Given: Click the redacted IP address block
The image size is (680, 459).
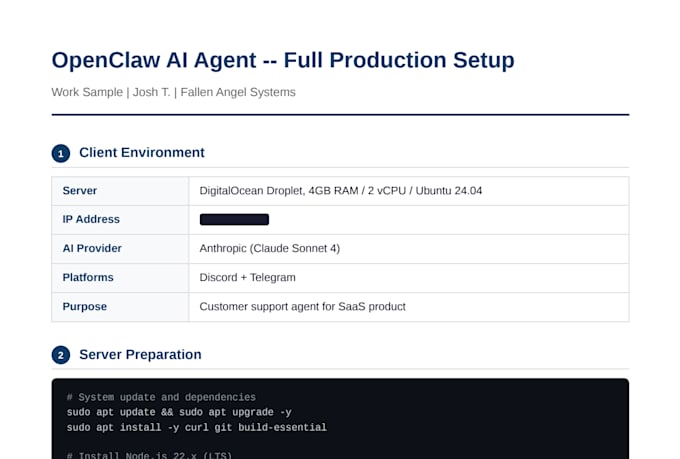Looking at the screenshot, I should 234,220.
